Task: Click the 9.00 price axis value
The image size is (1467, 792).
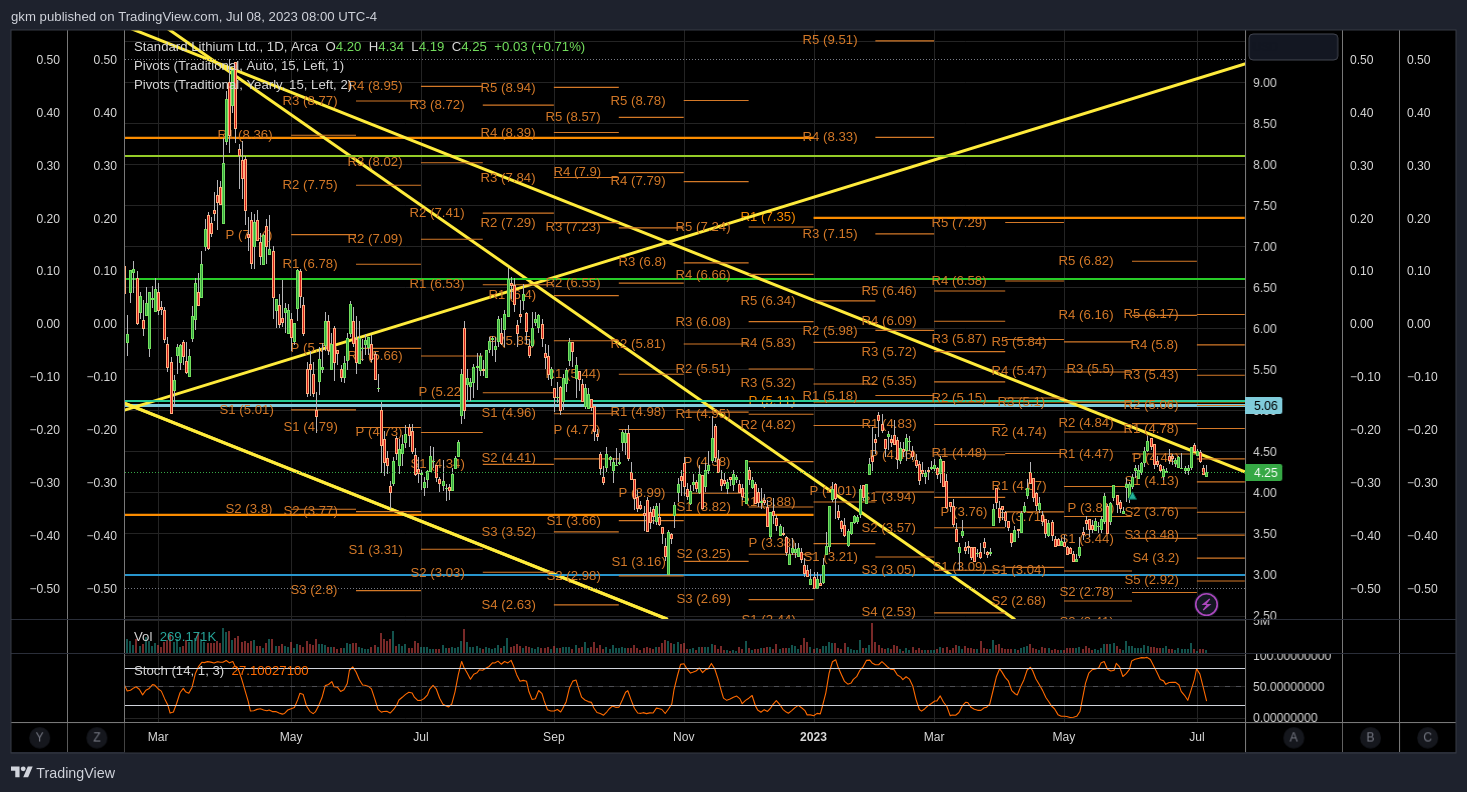Action: [x=1265, y=83]
